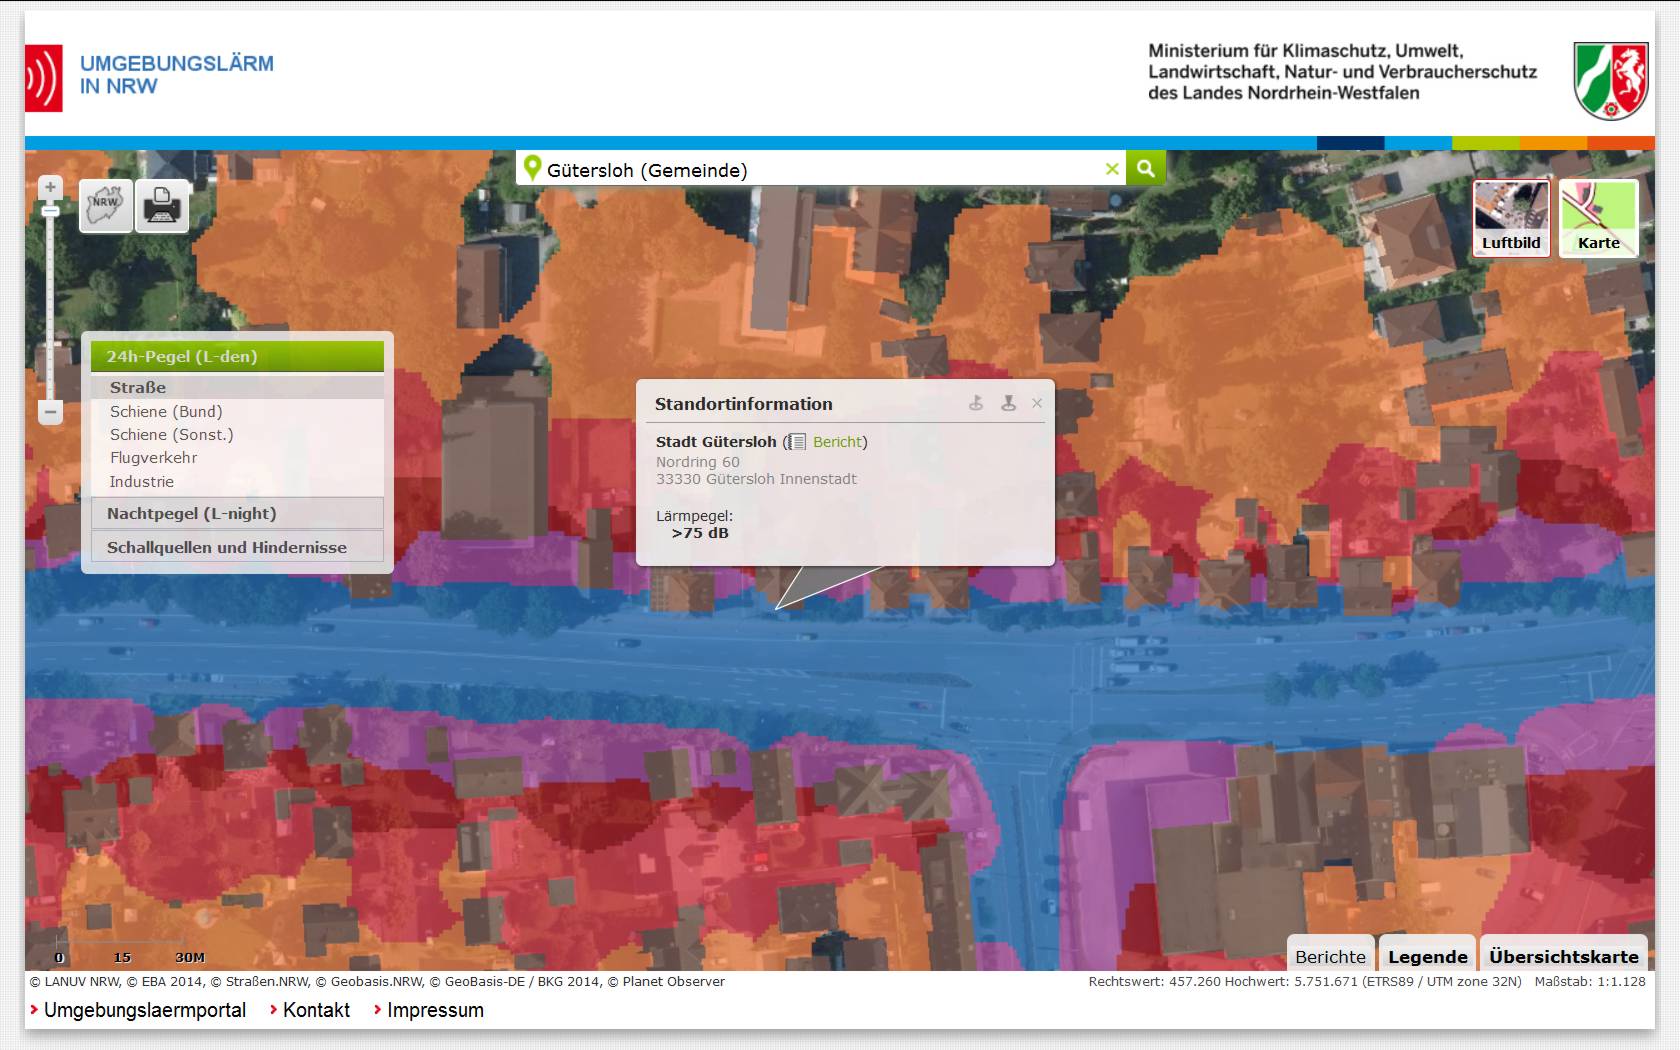Click the zoom in plus button
This screenshot has height=1050, width=1680.
51,187
